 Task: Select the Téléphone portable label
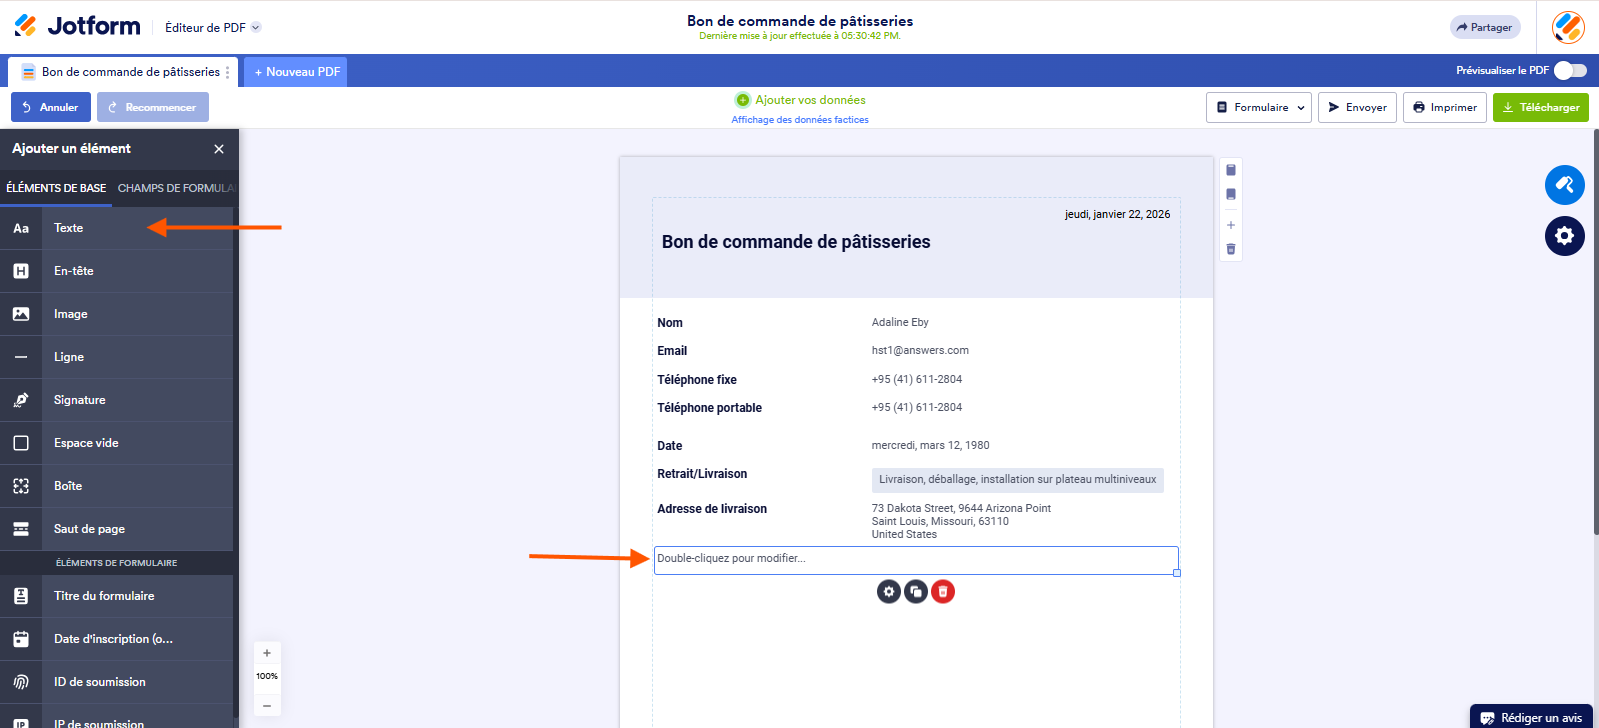pos(709,408)
